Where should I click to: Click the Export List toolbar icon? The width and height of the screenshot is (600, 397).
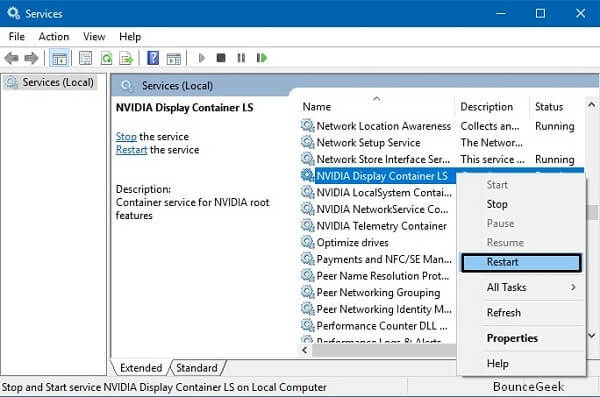[x=126, y=58]
